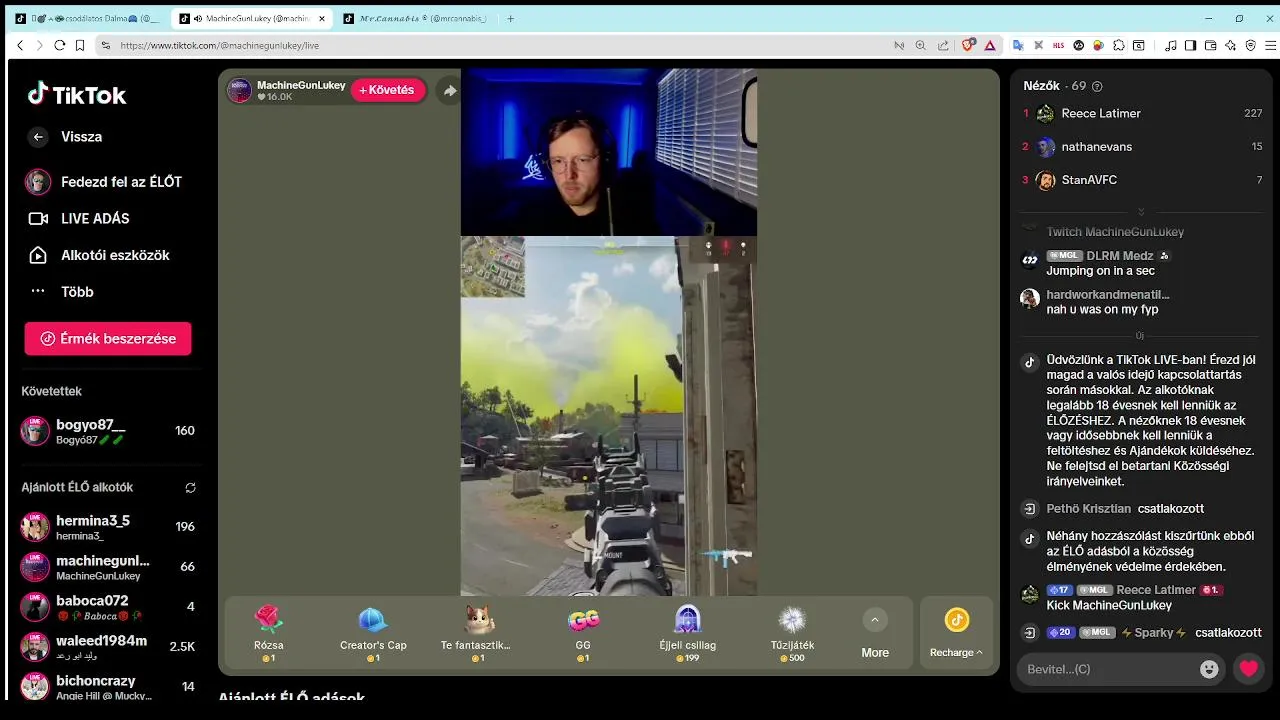Screen dimensions: 1280x720
Task: Click the live video stream
Action: (x=608, y=332)
